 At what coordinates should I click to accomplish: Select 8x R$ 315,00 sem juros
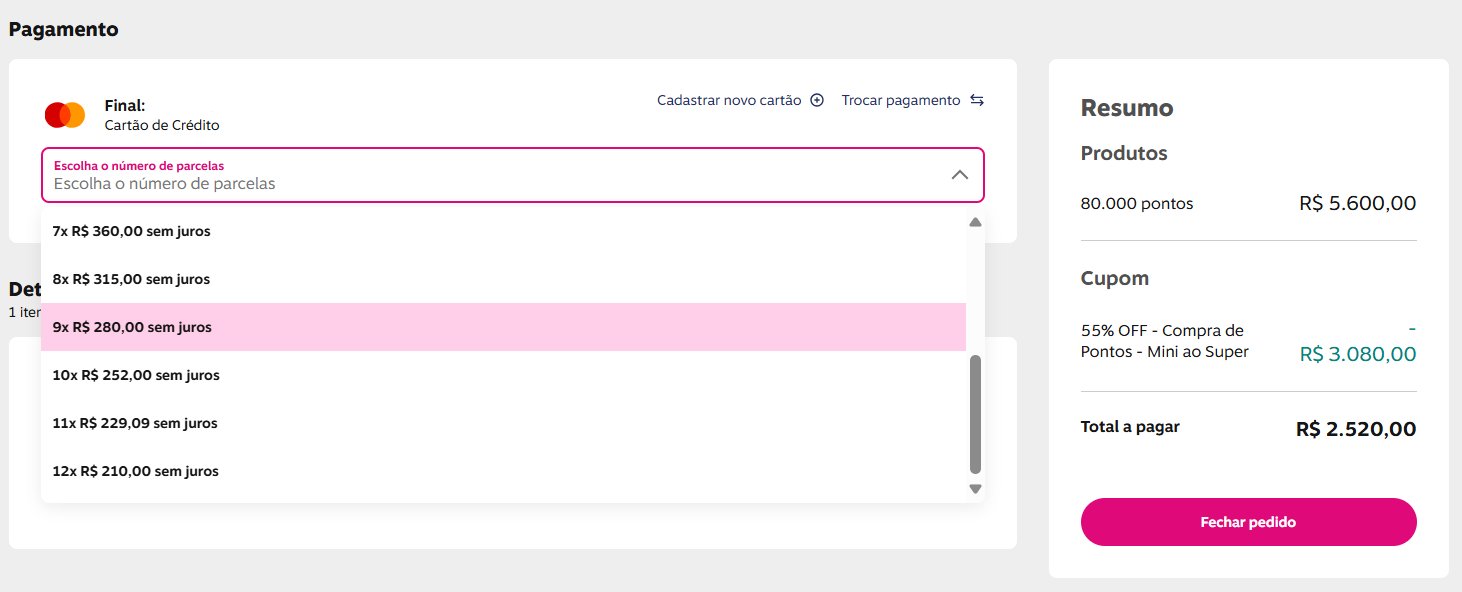click(132, 279)
